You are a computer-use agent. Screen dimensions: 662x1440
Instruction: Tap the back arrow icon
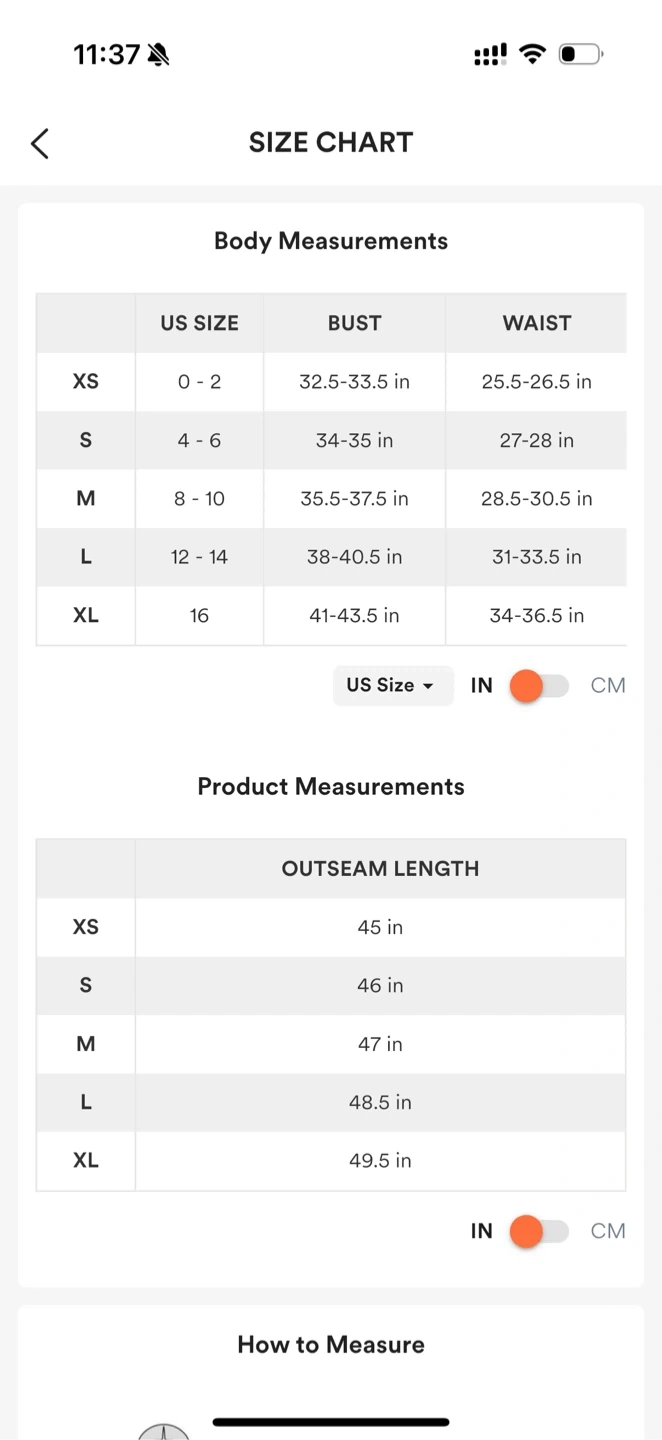point(40,143)
